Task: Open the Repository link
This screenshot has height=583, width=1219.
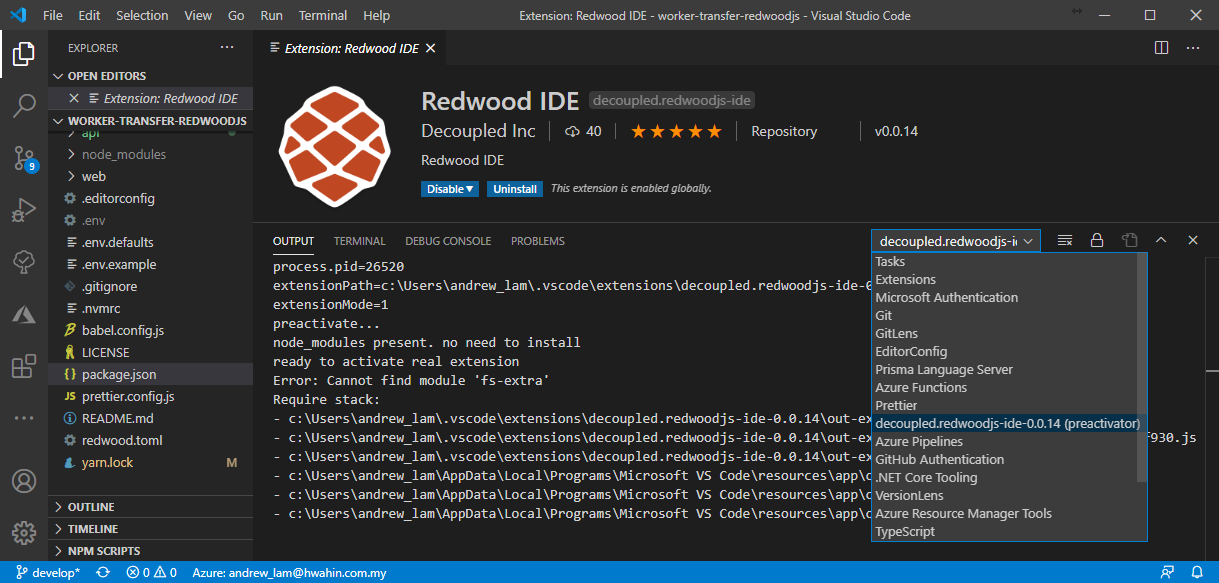Action: [784, 131]
